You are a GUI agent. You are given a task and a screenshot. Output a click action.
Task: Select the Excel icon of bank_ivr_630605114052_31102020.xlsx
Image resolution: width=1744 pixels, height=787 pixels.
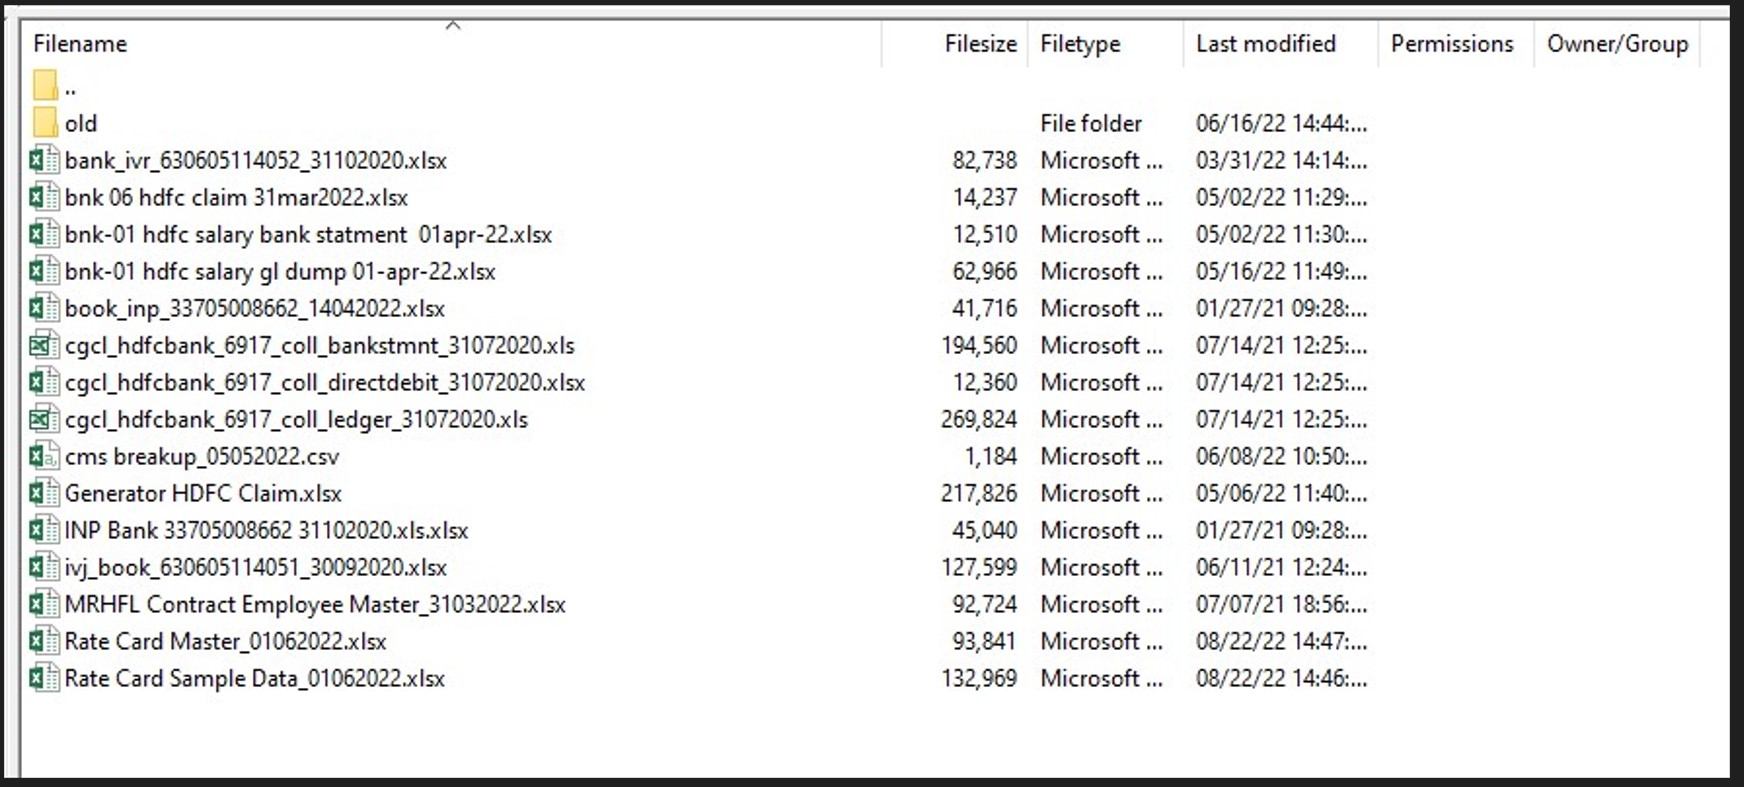click(44, 160)
